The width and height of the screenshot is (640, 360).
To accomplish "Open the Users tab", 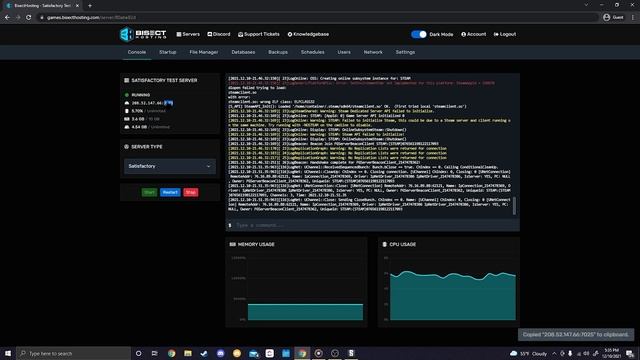I will click(x=344, y=52).
